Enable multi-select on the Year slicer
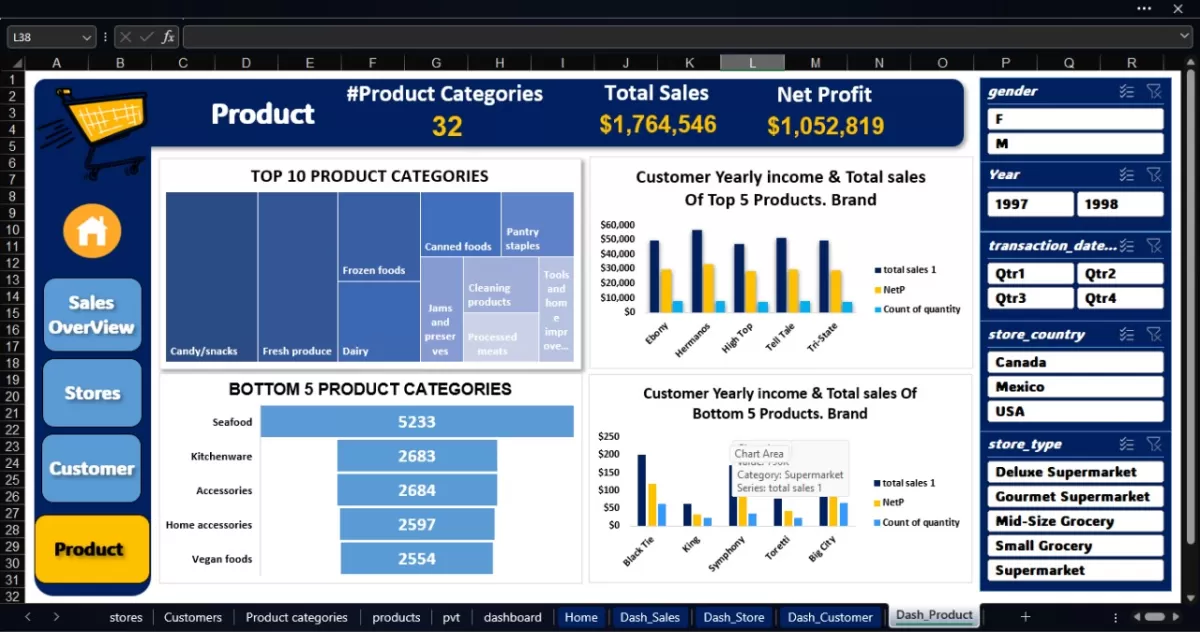 (1127, 174)
